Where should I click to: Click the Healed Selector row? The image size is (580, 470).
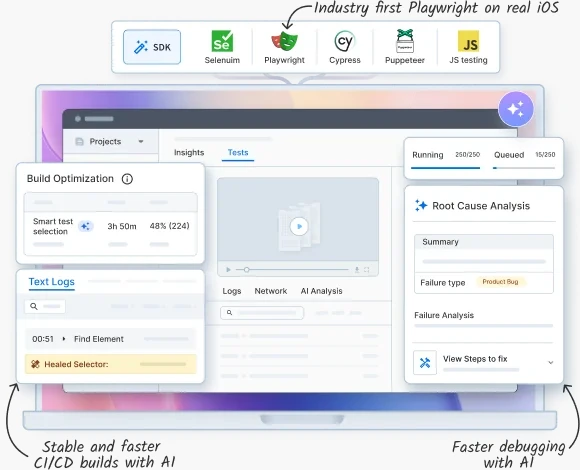[111, 364]
